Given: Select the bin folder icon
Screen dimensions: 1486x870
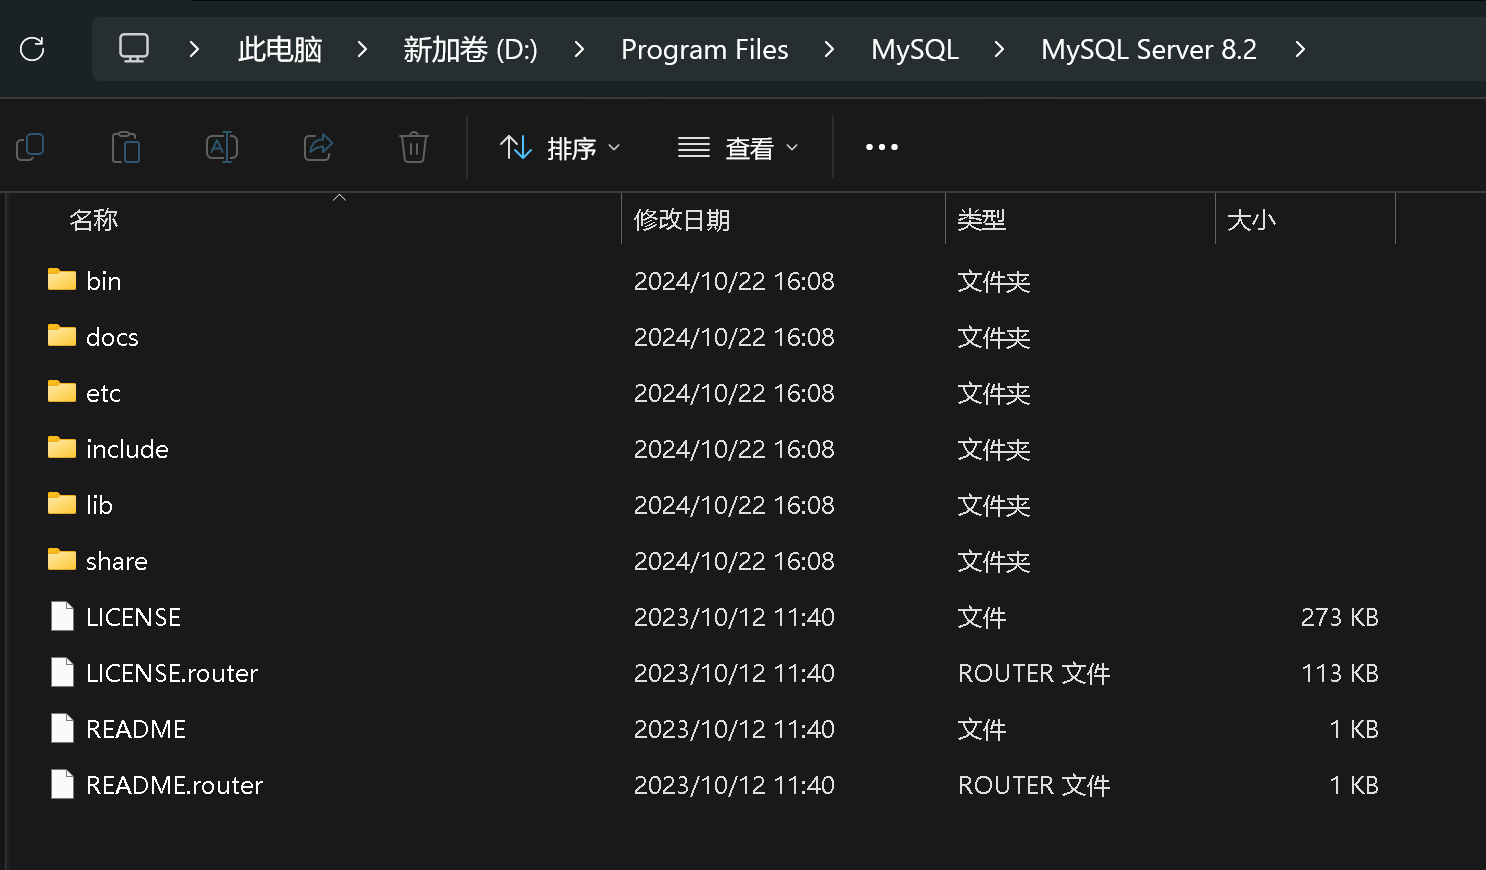Looking at the screenshot, I should tap(62, 280).
